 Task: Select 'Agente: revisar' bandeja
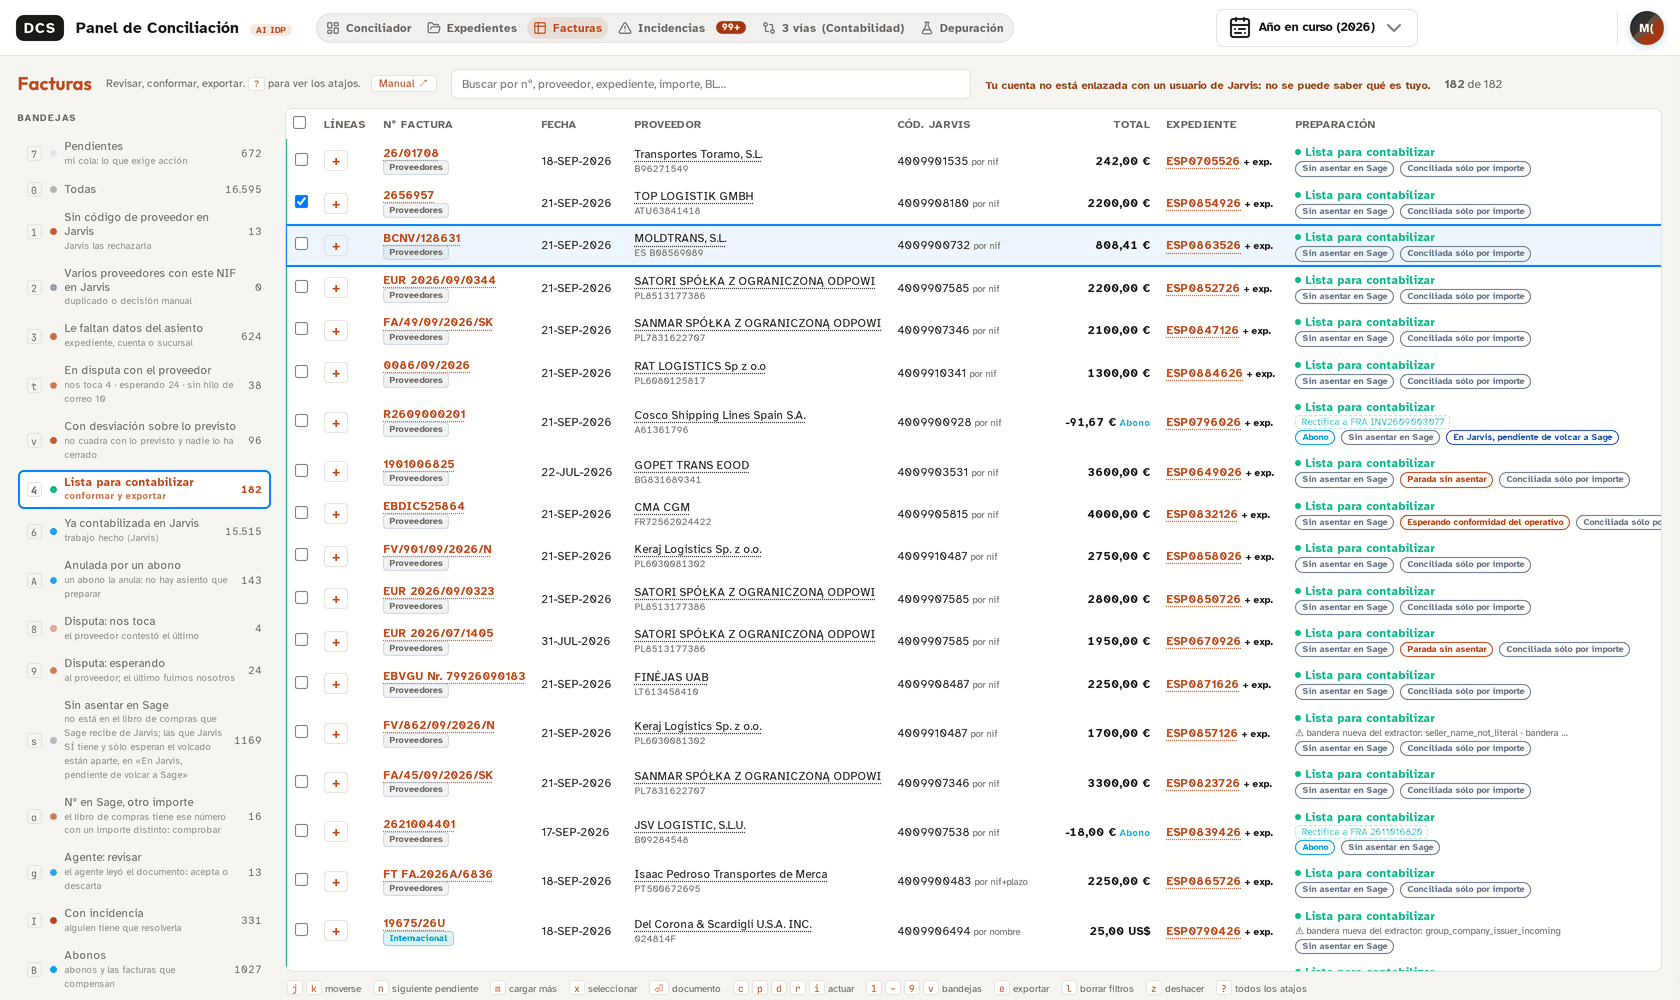coord(144,871)
